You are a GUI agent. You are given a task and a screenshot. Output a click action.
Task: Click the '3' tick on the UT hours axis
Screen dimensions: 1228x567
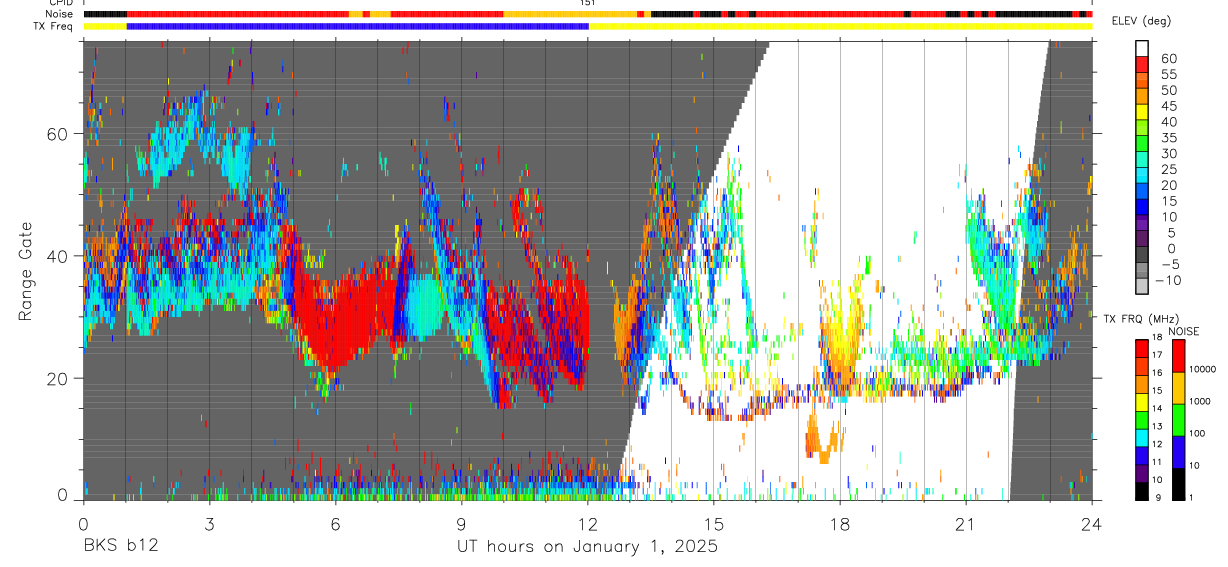pos(208,523)
